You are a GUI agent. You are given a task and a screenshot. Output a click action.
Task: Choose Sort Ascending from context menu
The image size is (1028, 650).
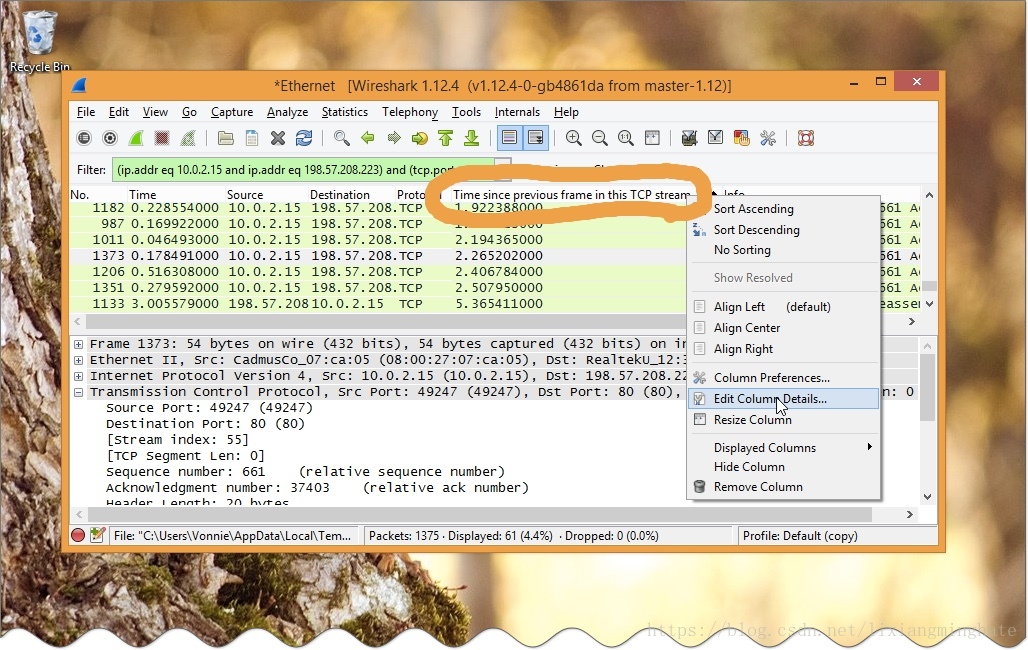coord(783,209)
